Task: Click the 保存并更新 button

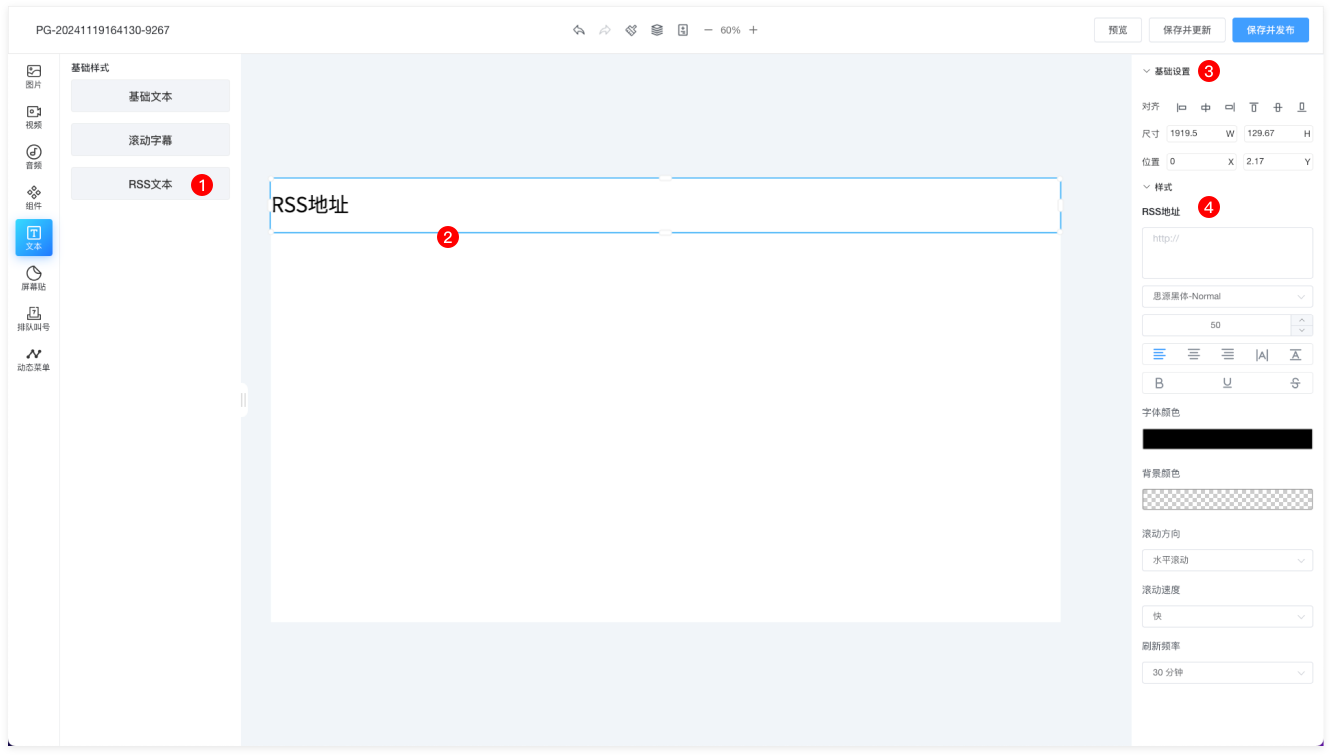Action: (x=1187, y=30)
